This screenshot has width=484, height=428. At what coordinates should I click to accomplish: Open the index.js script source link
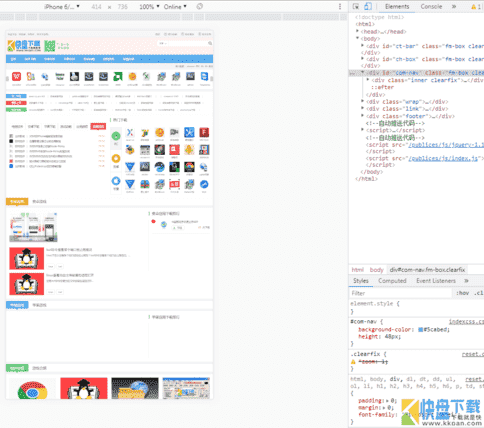tap(443, 158)
